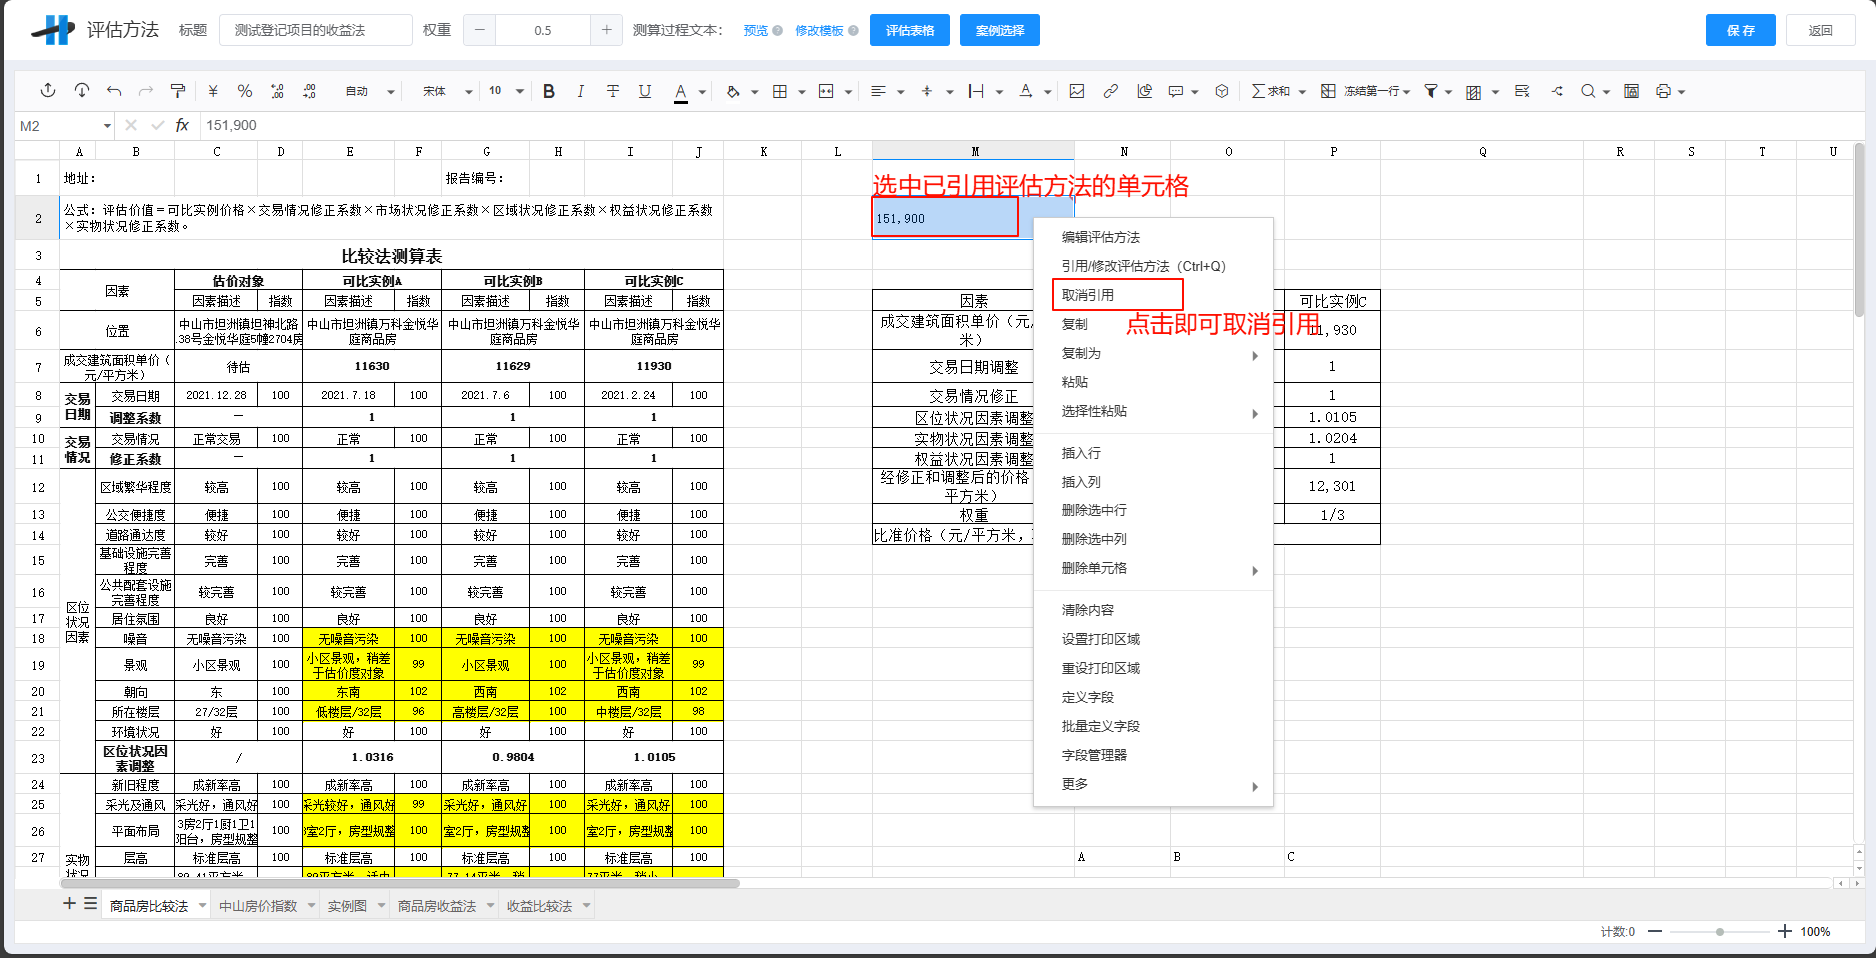Open the search tool
The width and height of the screenshot is (1876, 958).
pyautogui.click(x=1589, y=91)
